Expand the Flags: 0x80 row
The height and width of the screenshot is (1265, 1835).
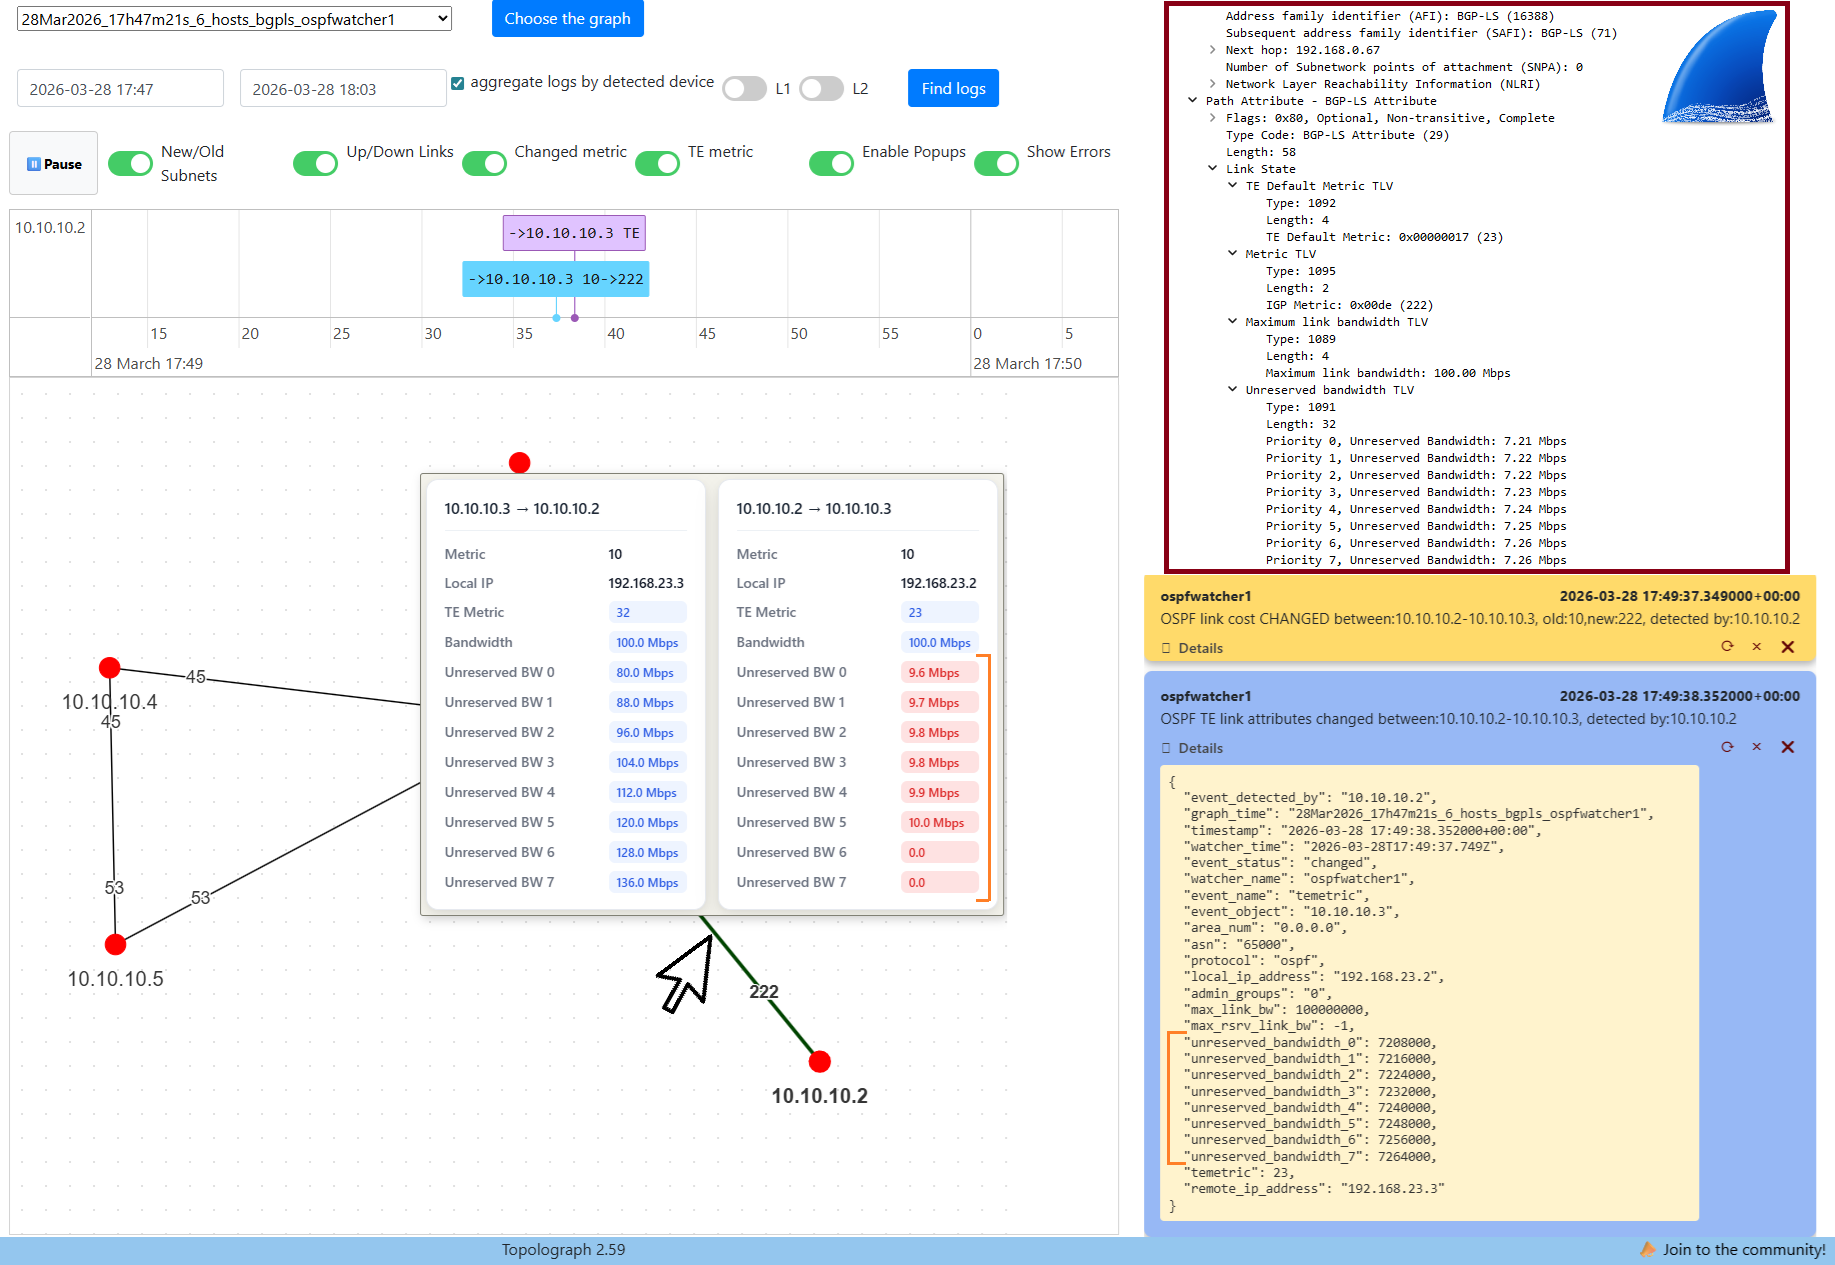click(1212, 118)
